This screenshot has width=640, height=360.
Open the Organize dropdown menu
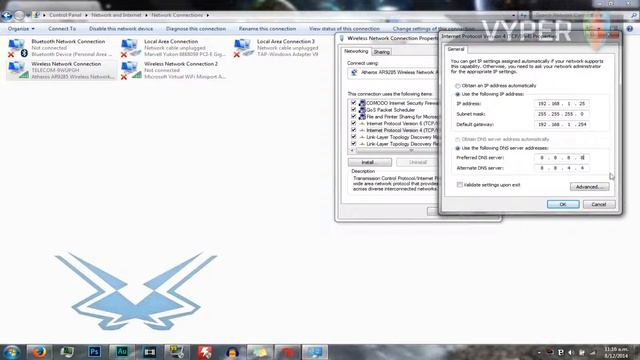point(21,29)
